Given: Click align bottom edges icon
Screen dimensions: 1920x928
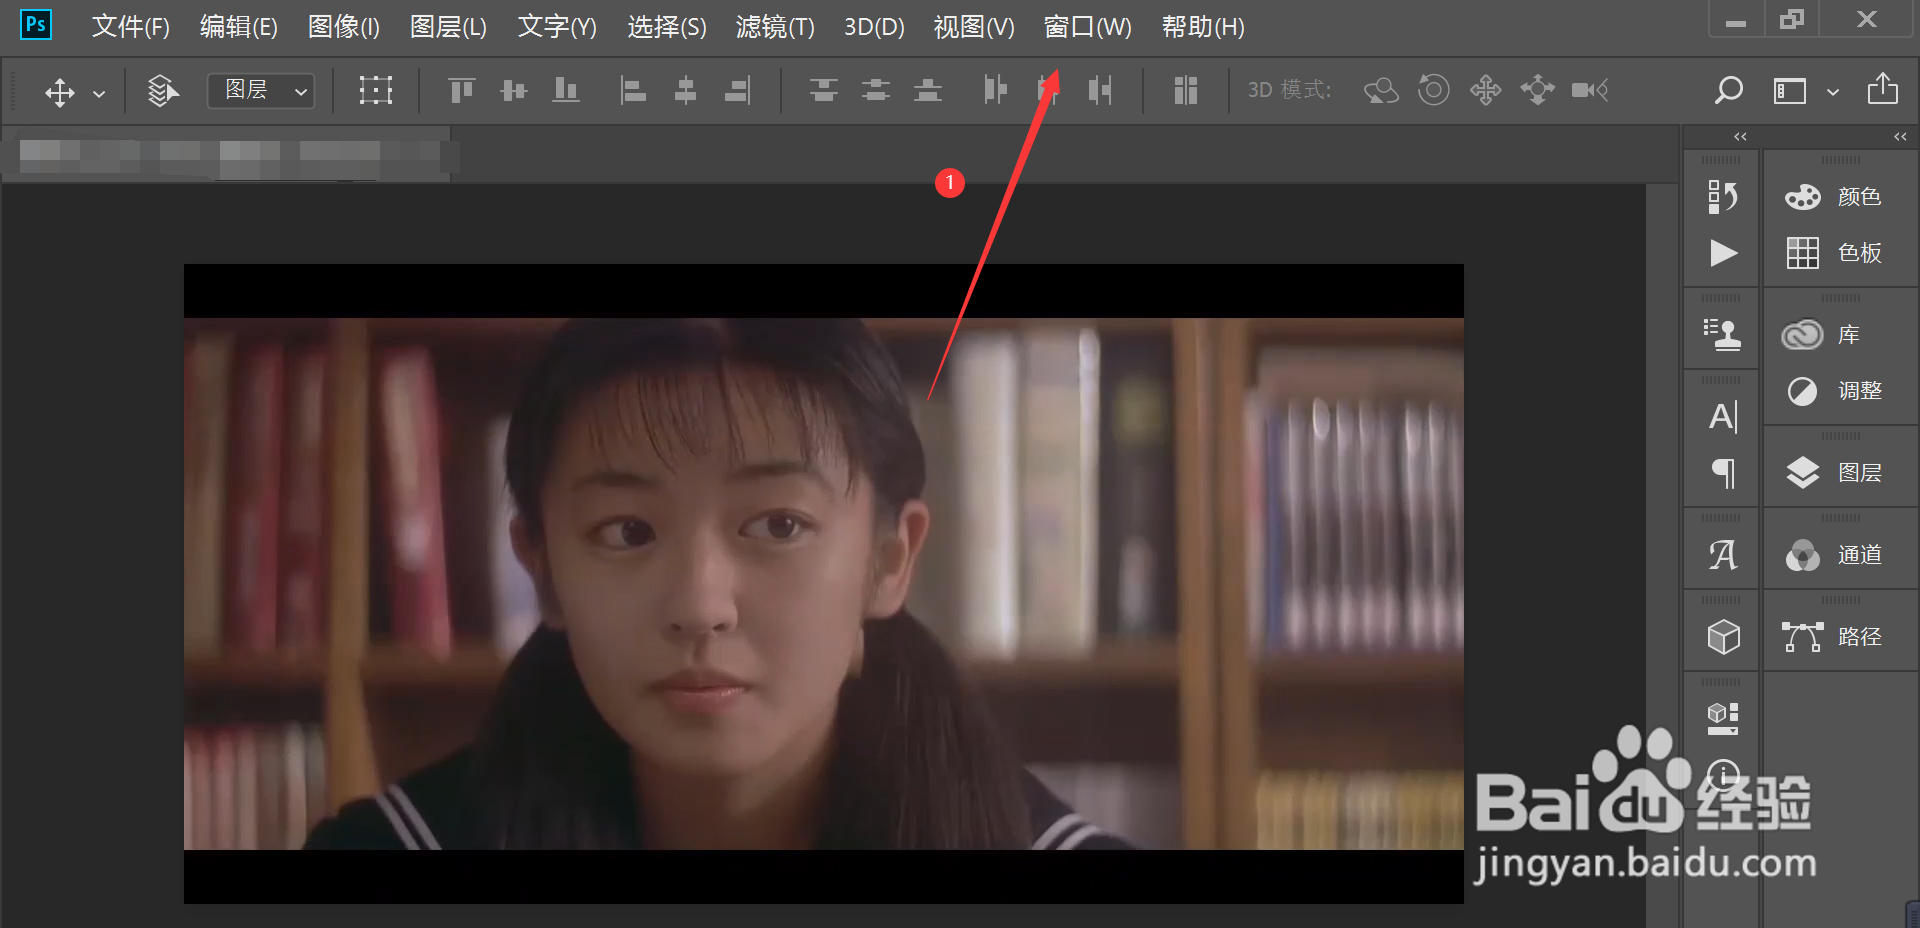Looking at the screenshot, I should (566, 91).
